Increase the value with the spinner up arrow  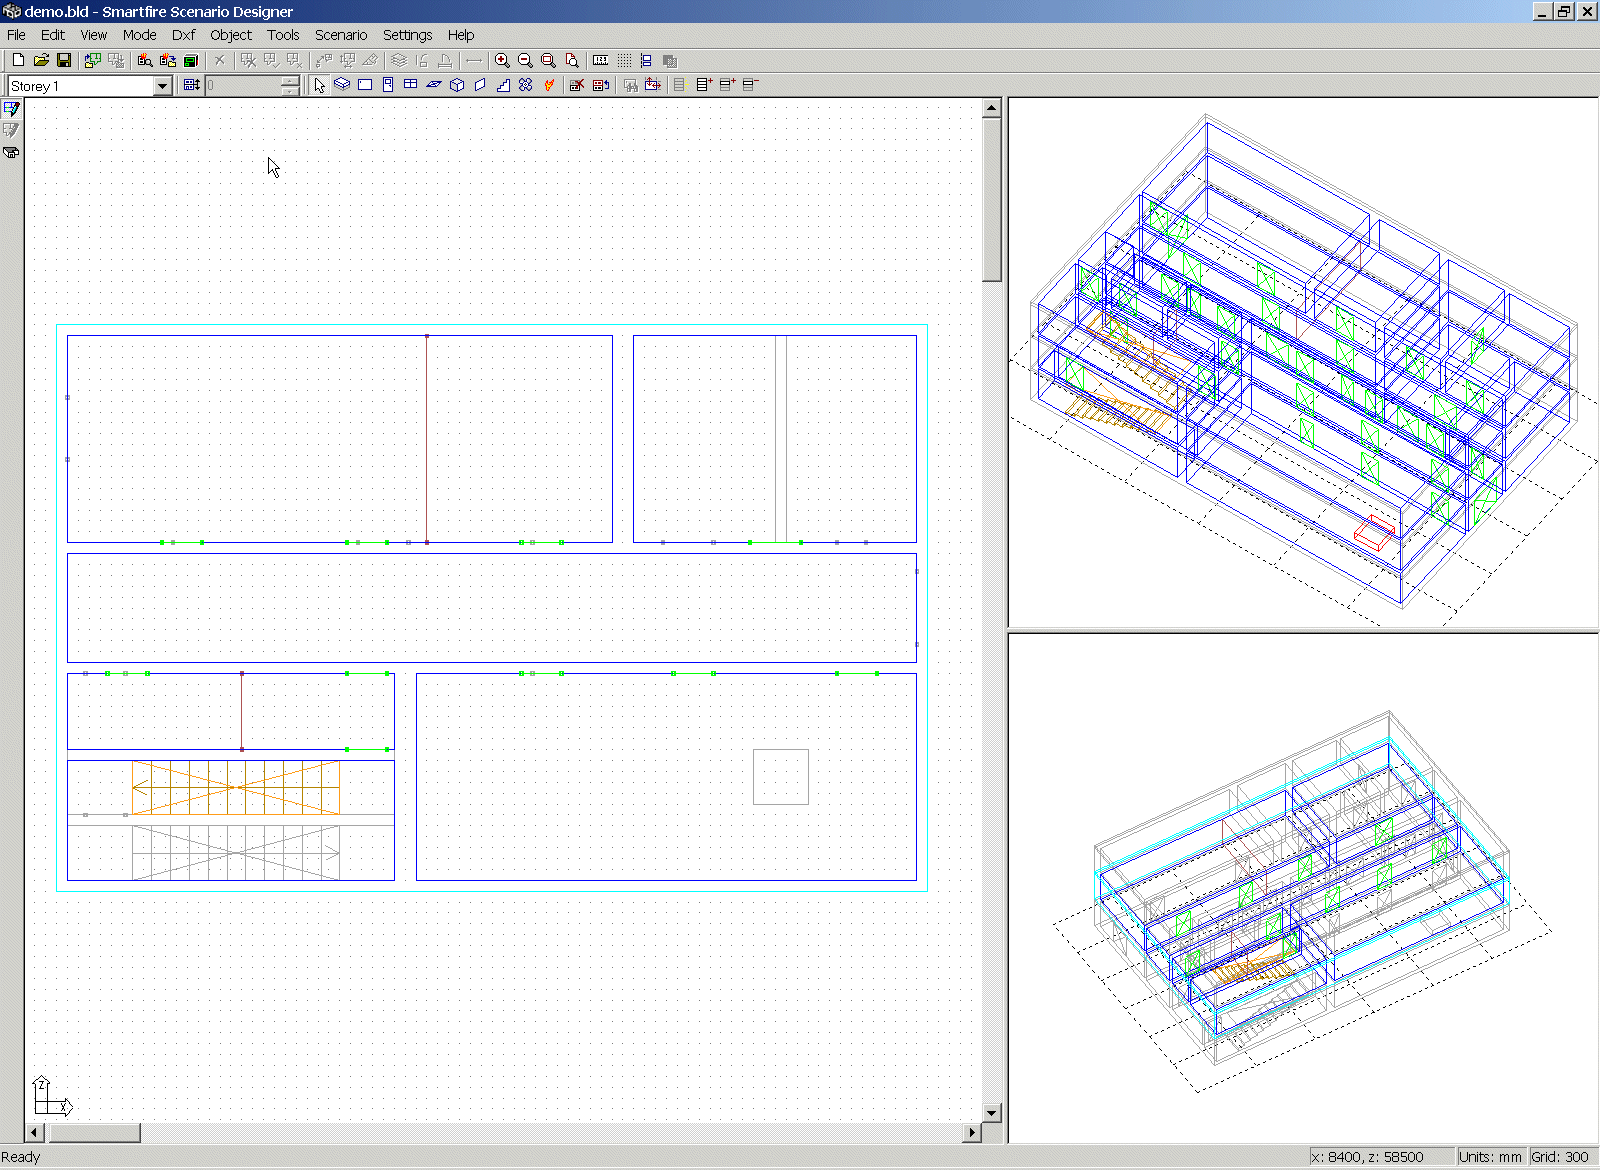point(290,81)
